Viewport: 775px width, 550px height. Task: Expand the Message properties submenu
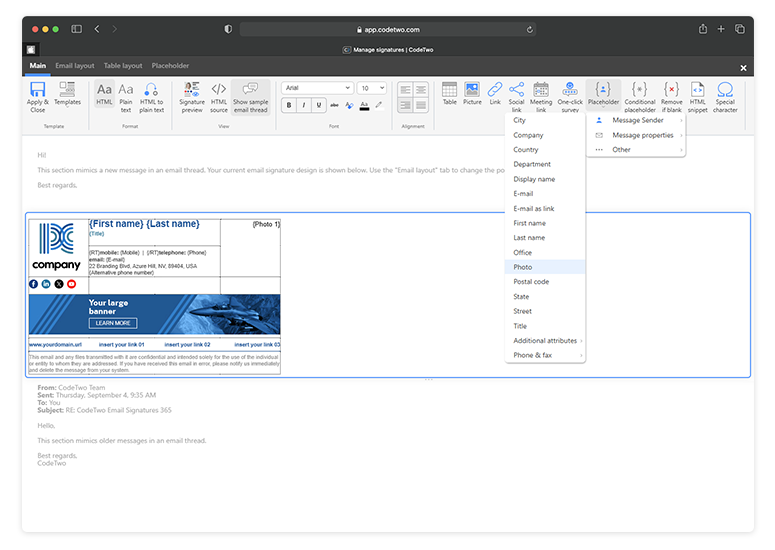(638, 135)
